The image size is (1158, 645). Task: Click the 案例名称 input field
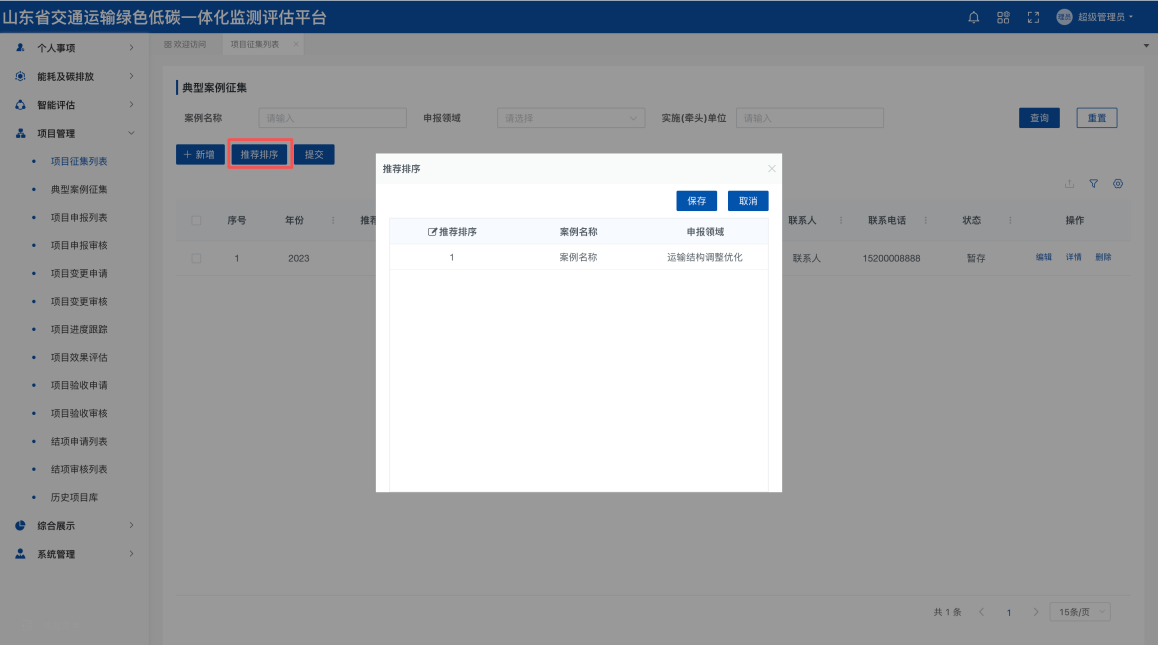(x=332, y=118)
